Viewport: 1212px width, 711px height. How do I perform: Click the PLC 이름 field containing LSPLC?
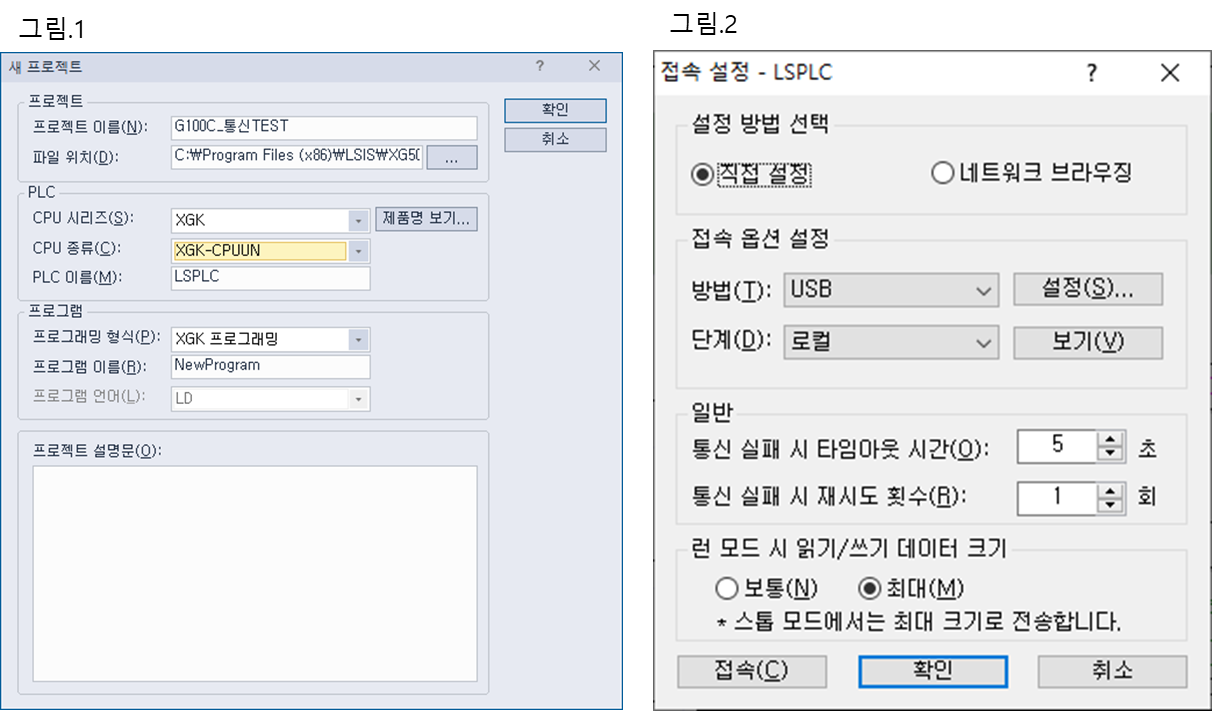(270, 277)
